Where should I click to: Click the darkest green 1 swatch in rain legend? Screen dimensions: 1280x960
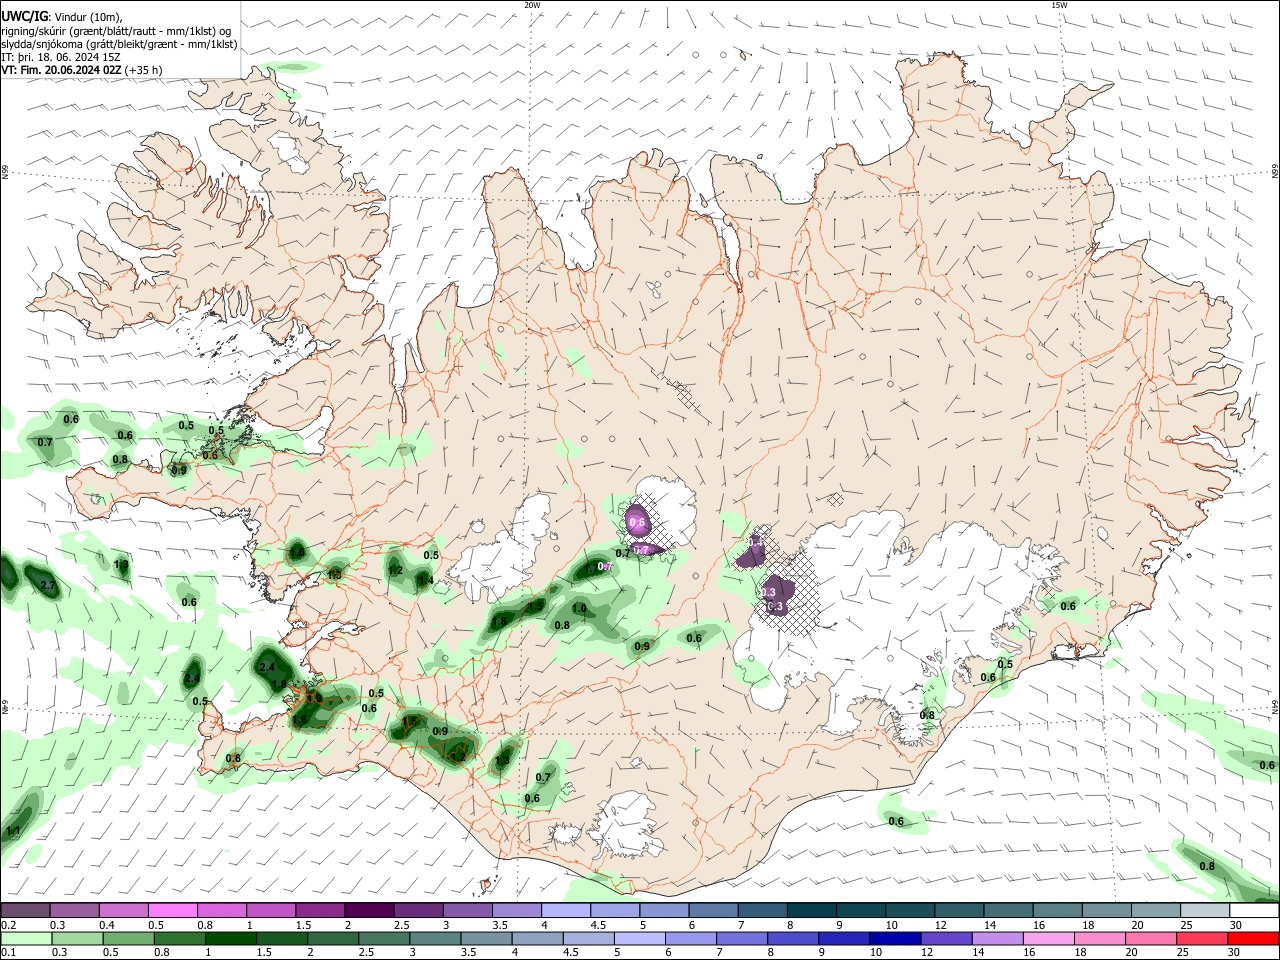point(229,938)
